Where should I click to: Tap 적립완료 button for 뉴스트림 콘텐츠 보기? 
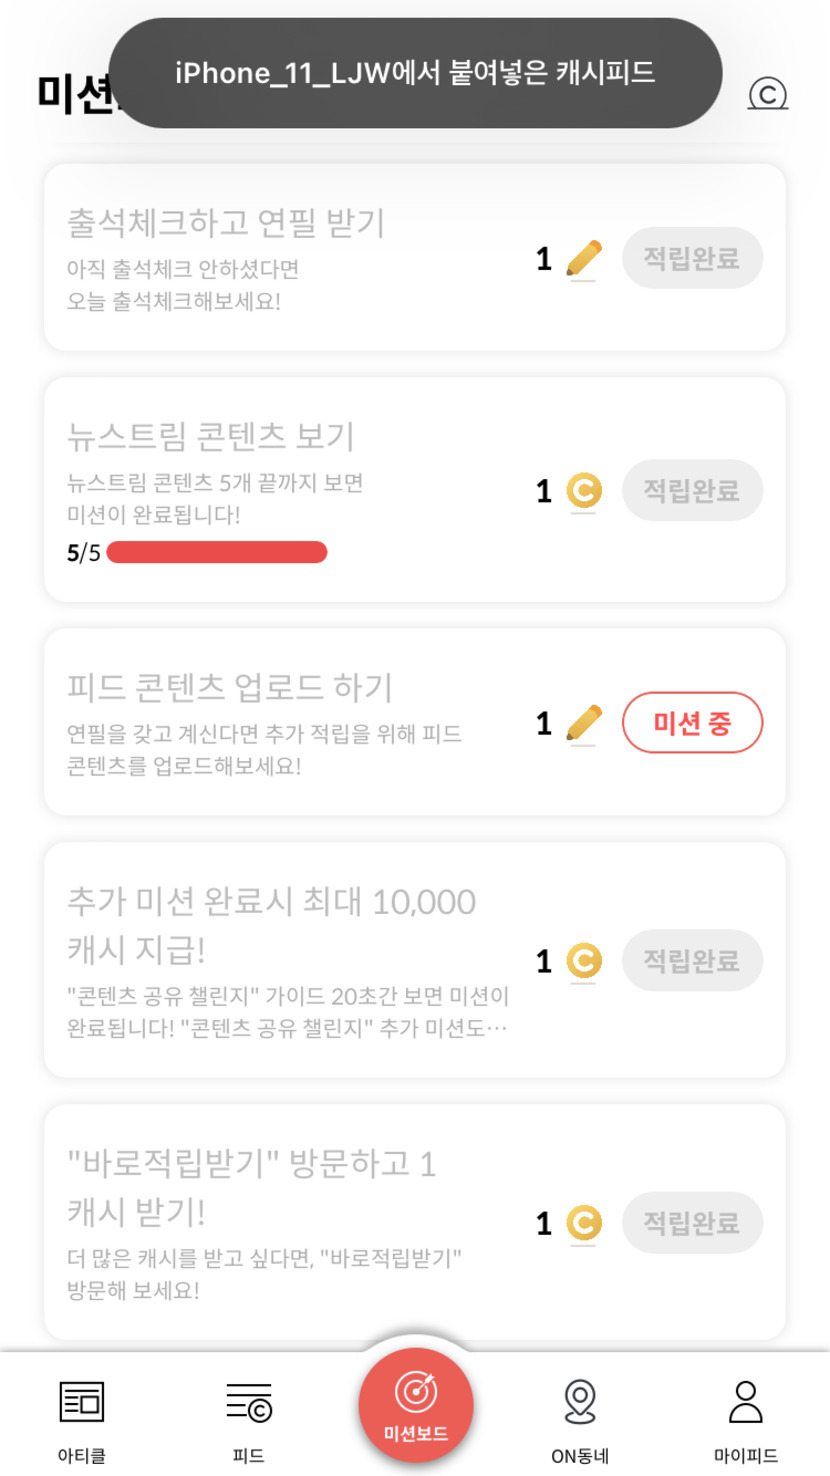click(x=692, y=491)
